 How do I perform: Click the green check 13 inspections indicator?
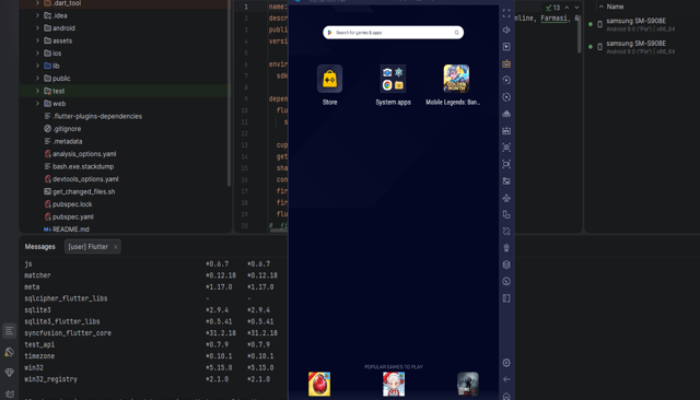[553, 7]
